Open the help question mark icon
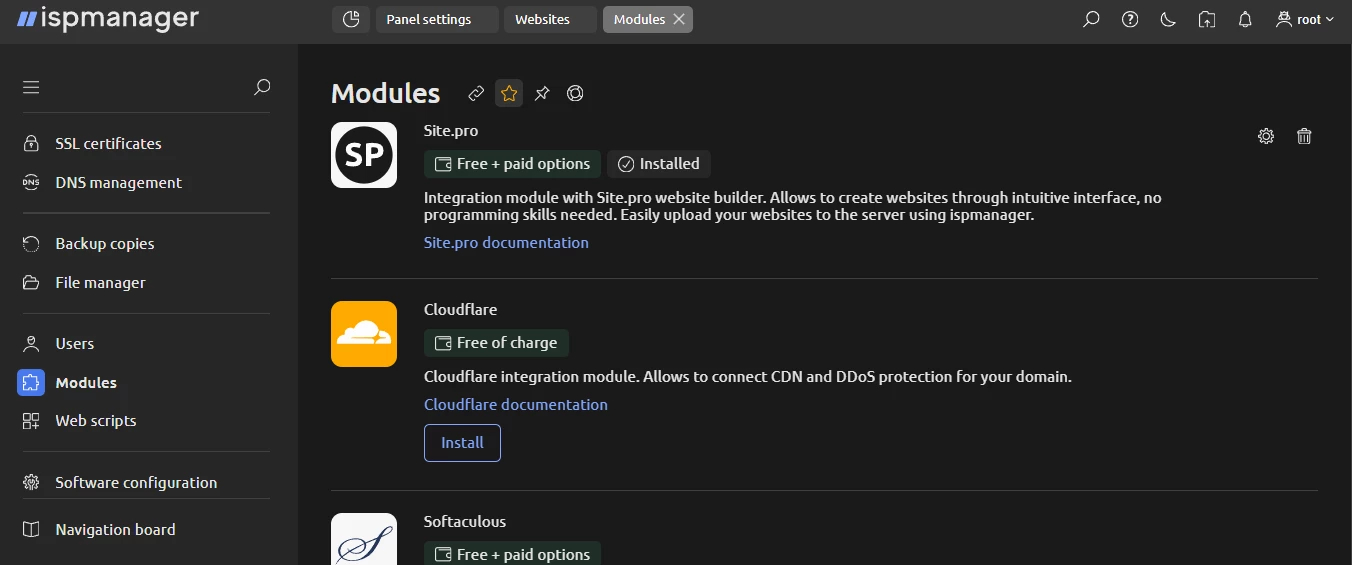 click(x=1130, y=19)
